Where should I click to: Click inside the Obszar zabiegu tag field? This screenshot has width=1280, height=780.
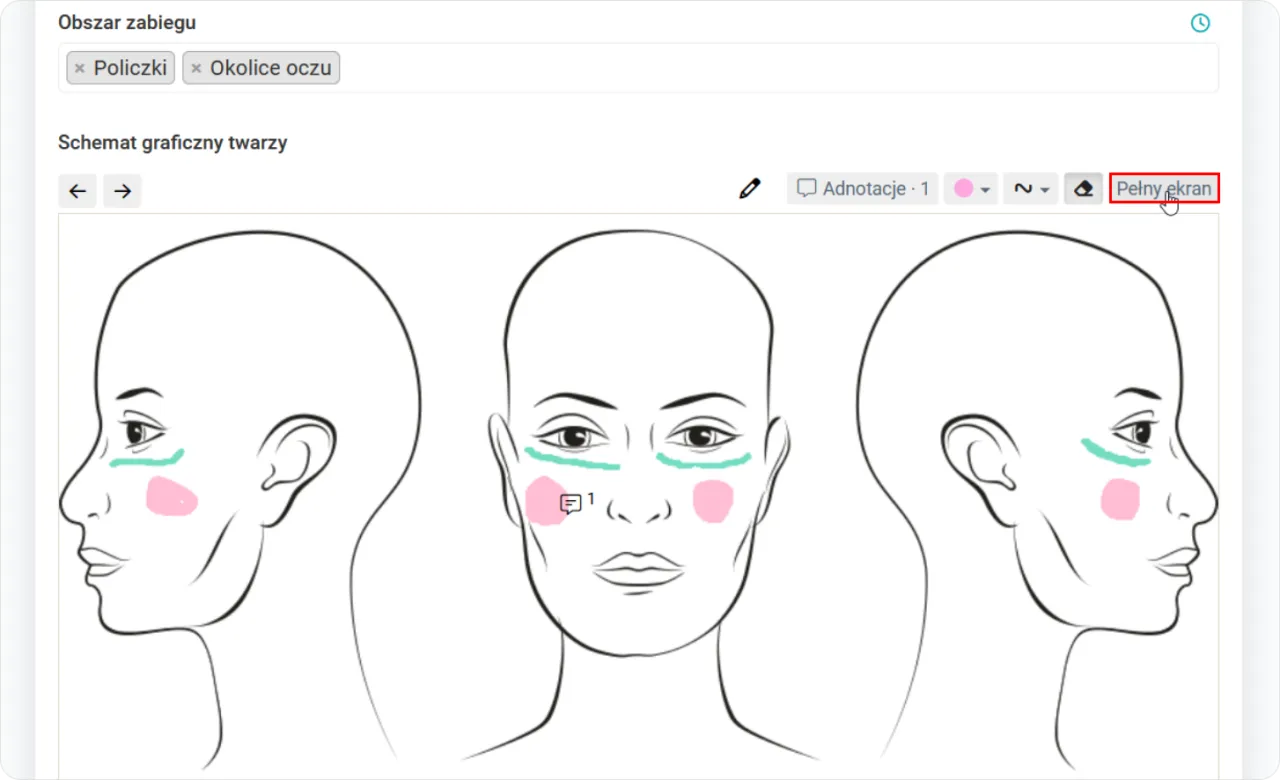[638, 68]
